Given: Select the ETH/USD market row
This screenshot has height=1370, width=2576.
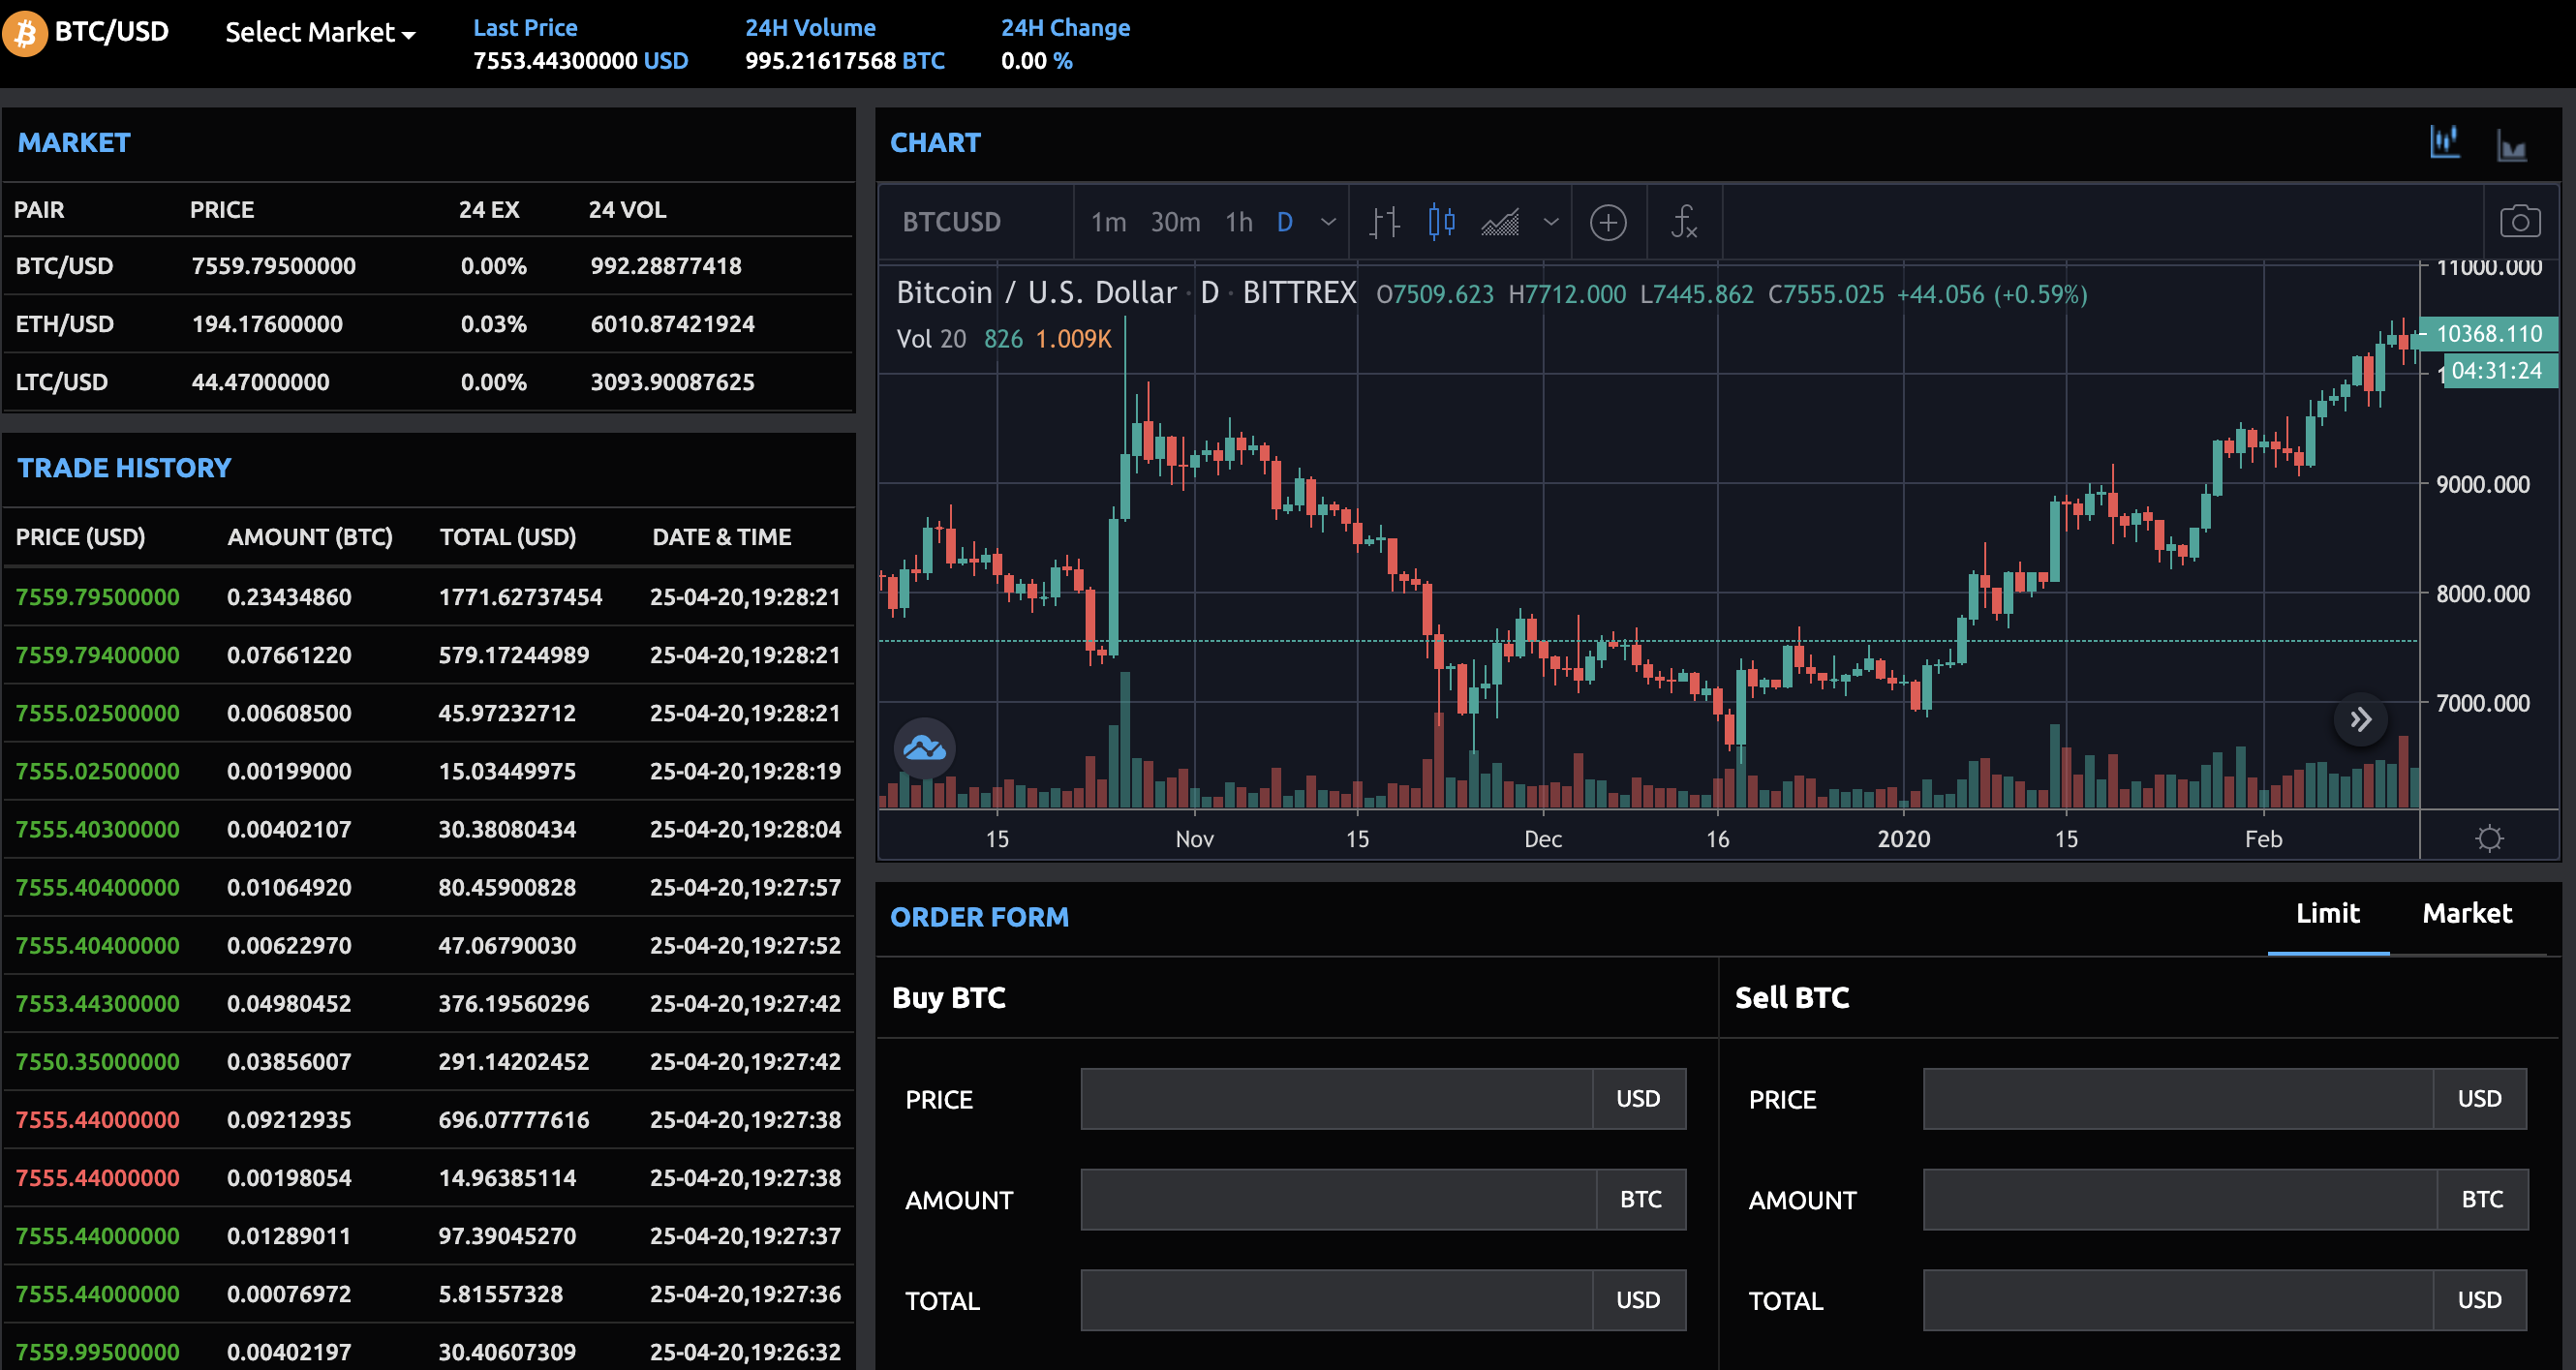Looking at the screenshot, I should (x=428, y=324).
